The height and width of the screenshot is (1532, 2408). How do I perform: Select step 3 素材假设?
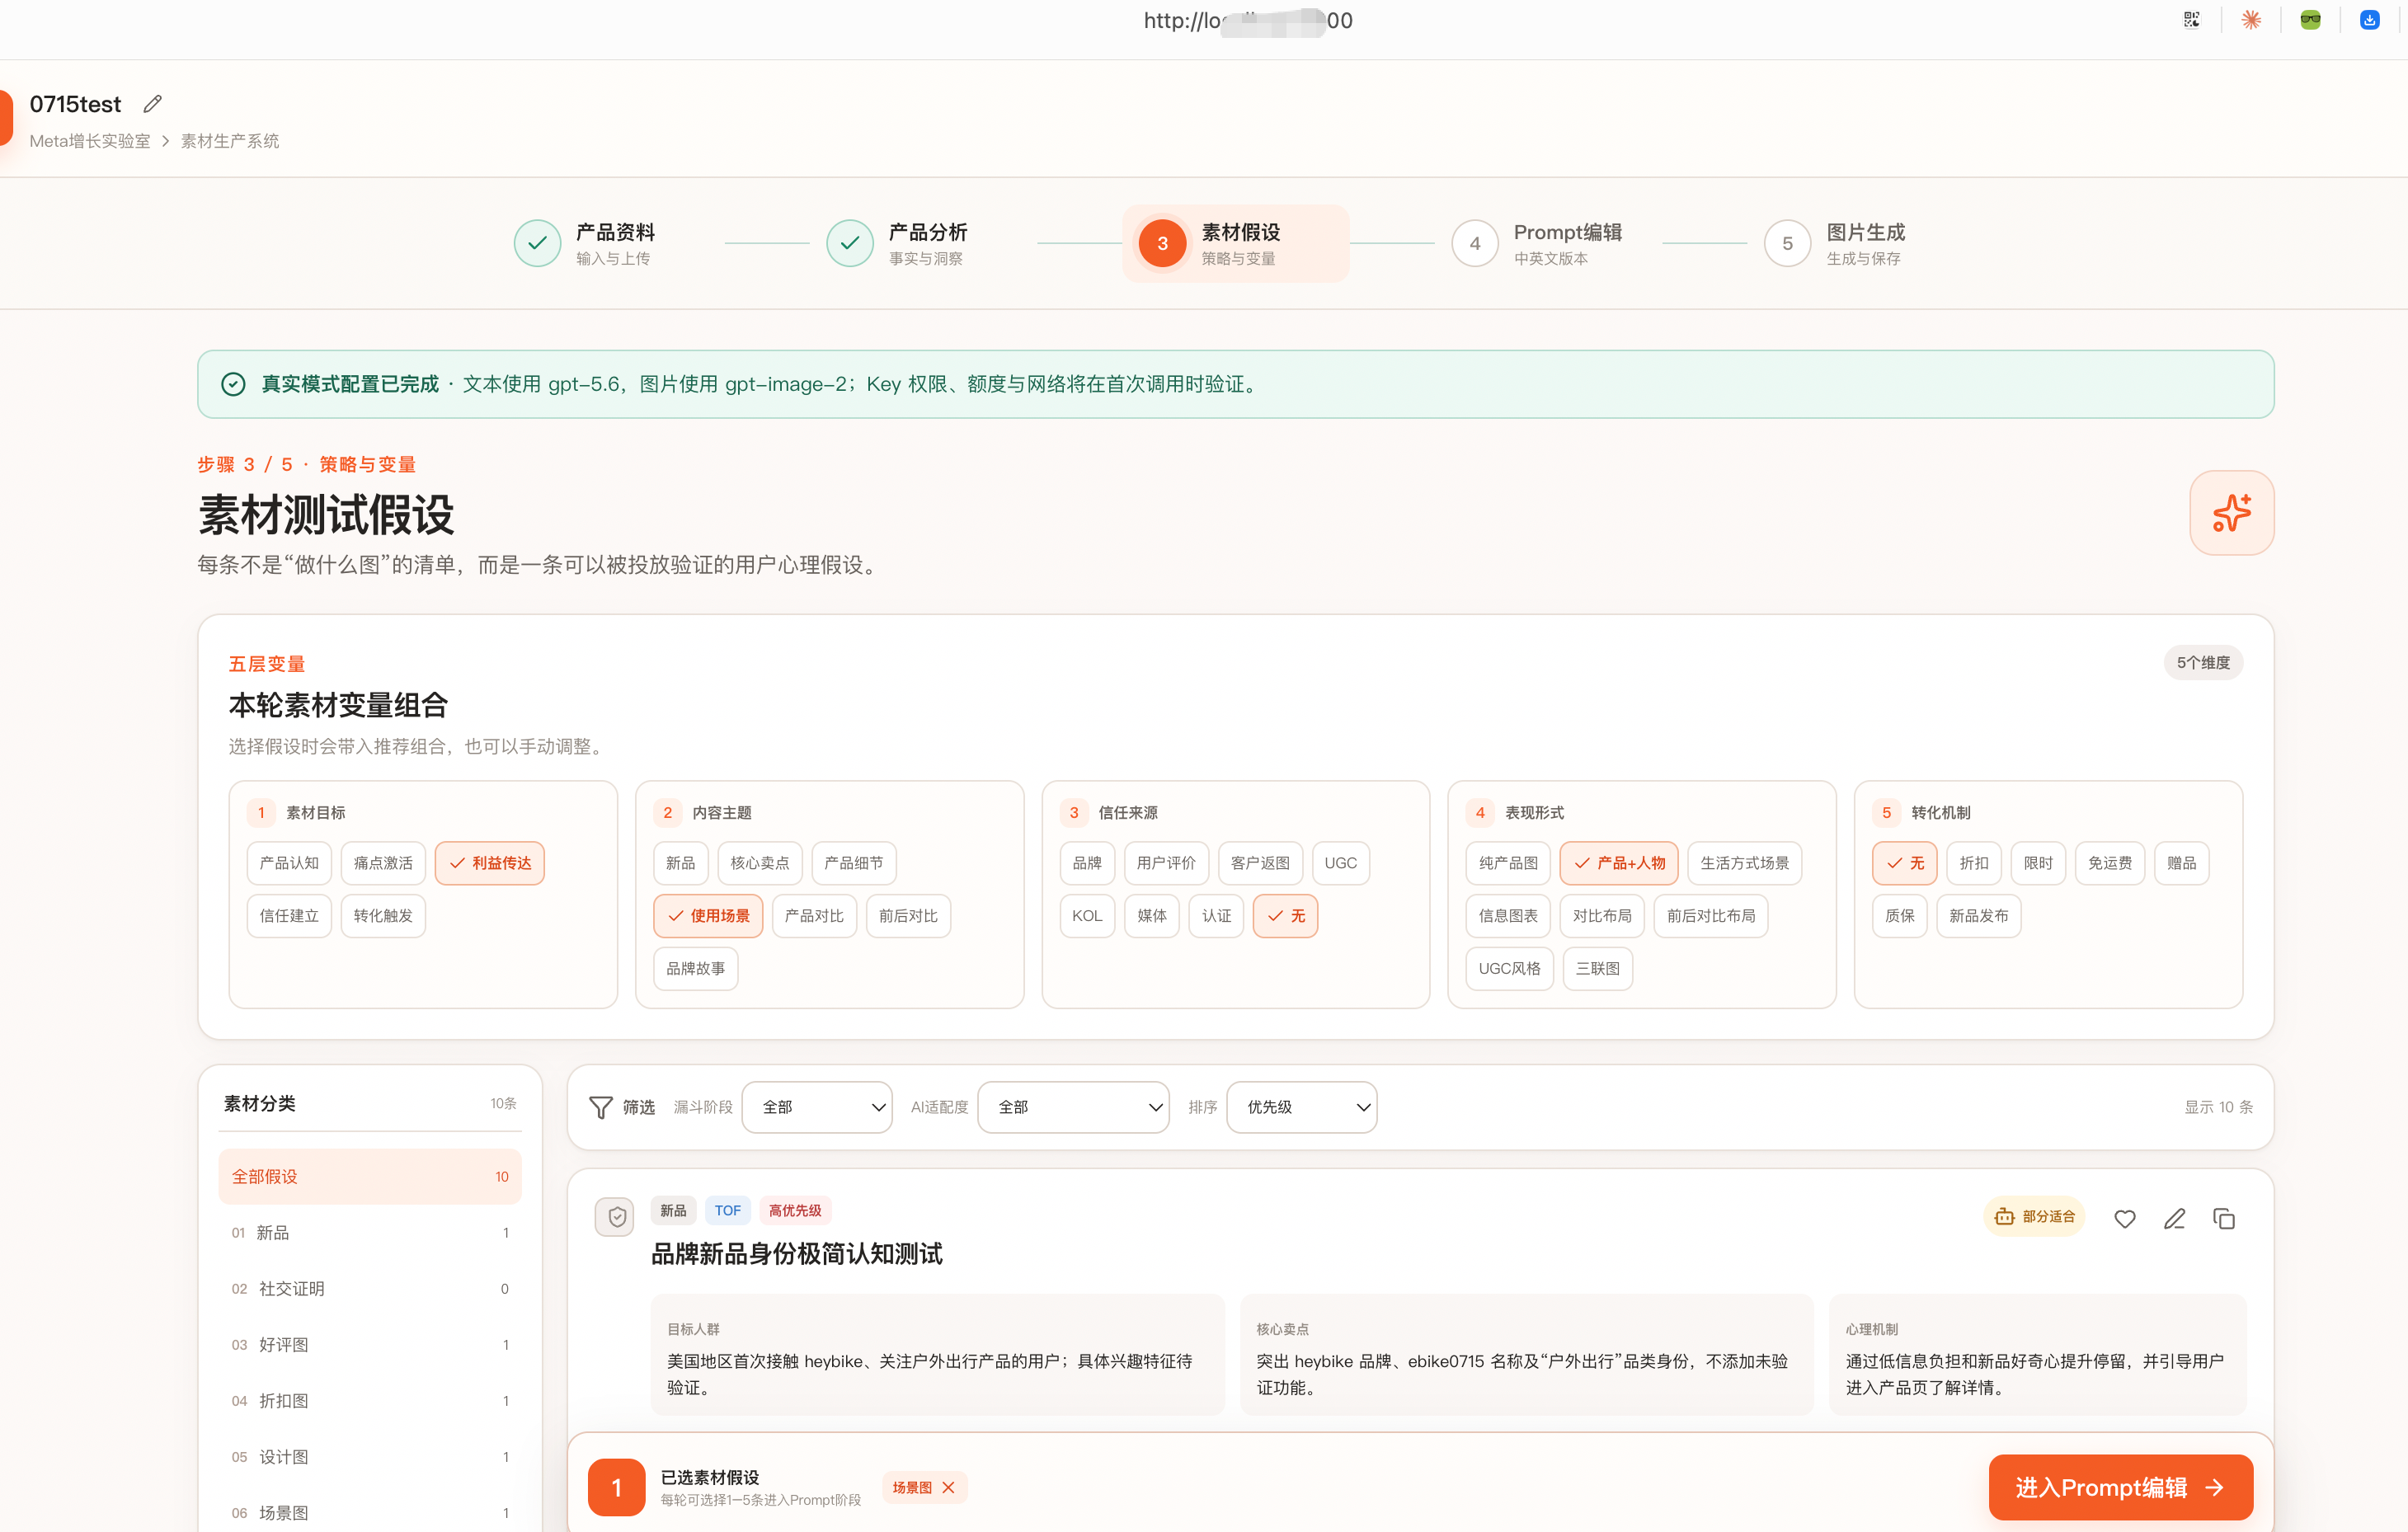1235,243
